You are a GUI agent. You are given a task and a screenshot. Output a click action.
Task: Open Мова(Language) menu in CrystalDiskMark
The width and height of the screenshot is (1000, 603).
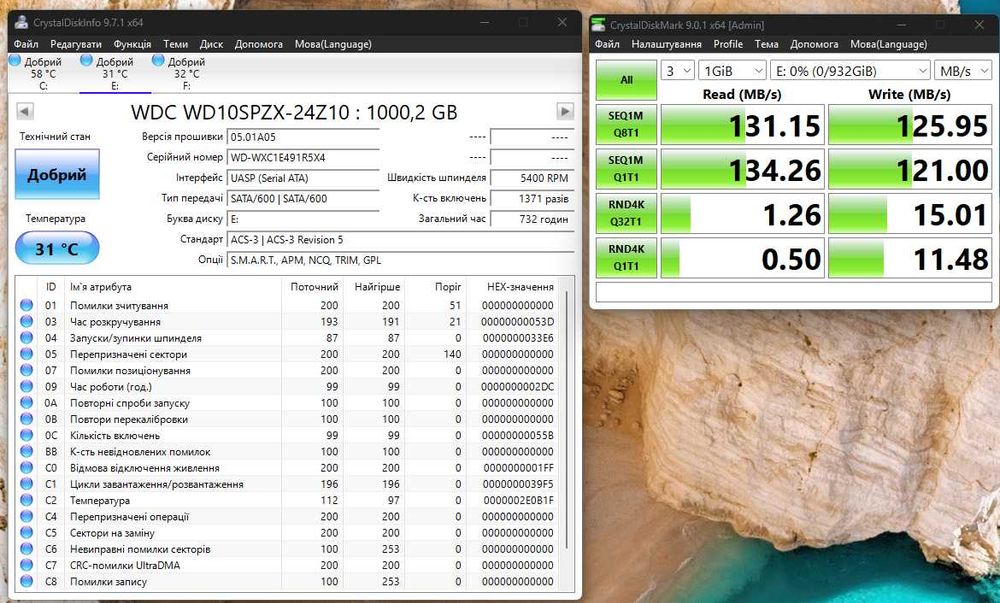(888, 44)
